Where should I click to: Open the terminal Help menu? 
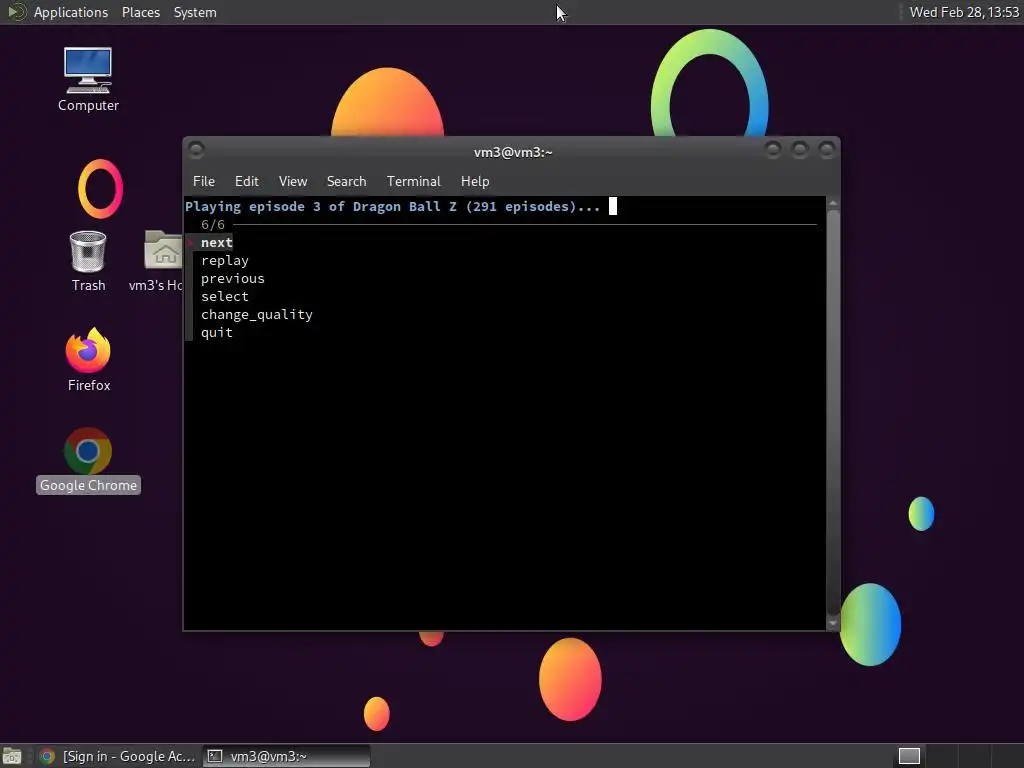click(475, 181)
